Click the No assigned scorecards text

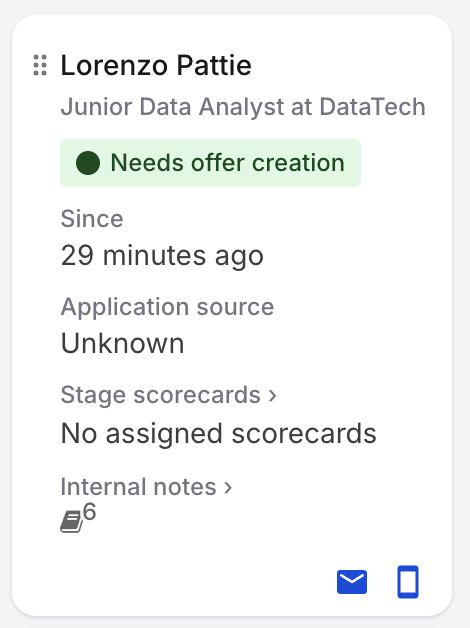219,434
